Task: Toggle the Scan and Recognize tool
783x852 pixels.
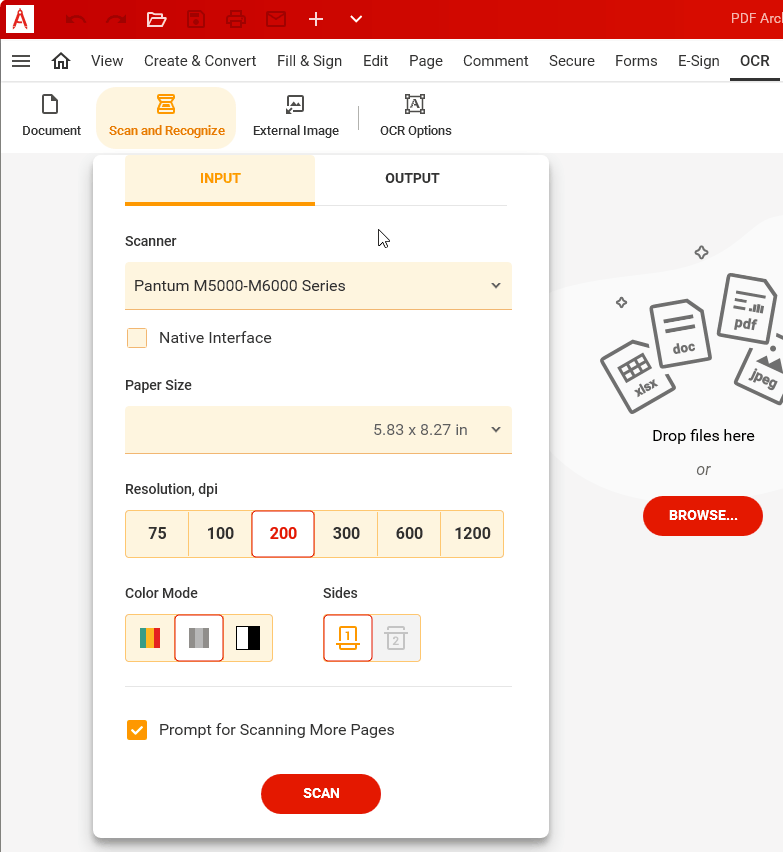Action: [x=166, y=117]
